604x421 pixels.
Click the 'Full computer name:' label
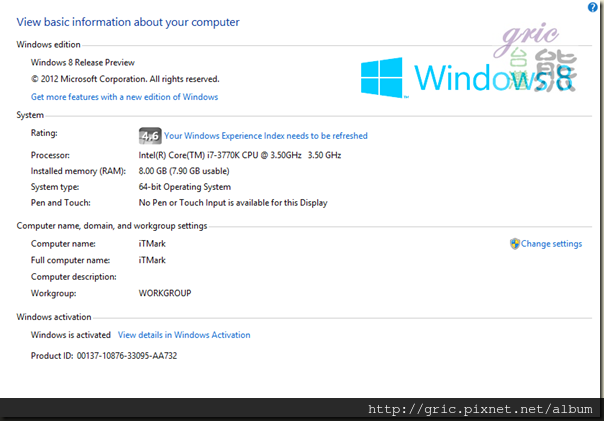click(70, 260)
